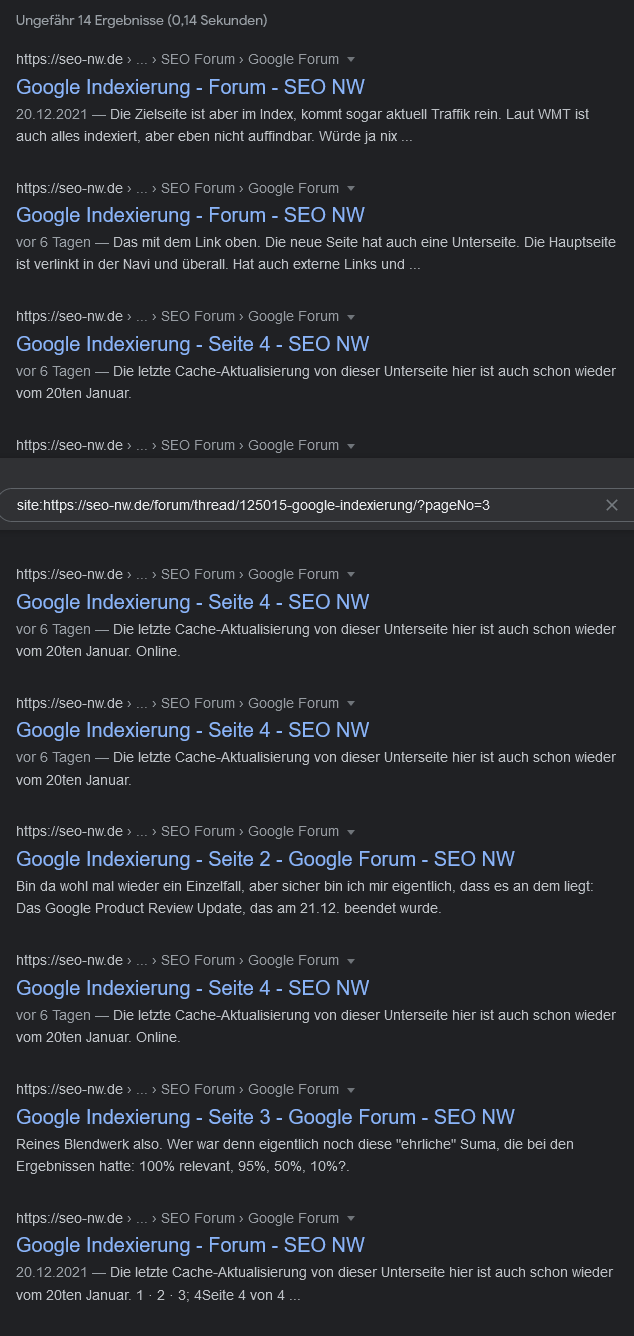
Task: Open the Seite 4 result title directly below the search bar
Action: tap(193, 602)
